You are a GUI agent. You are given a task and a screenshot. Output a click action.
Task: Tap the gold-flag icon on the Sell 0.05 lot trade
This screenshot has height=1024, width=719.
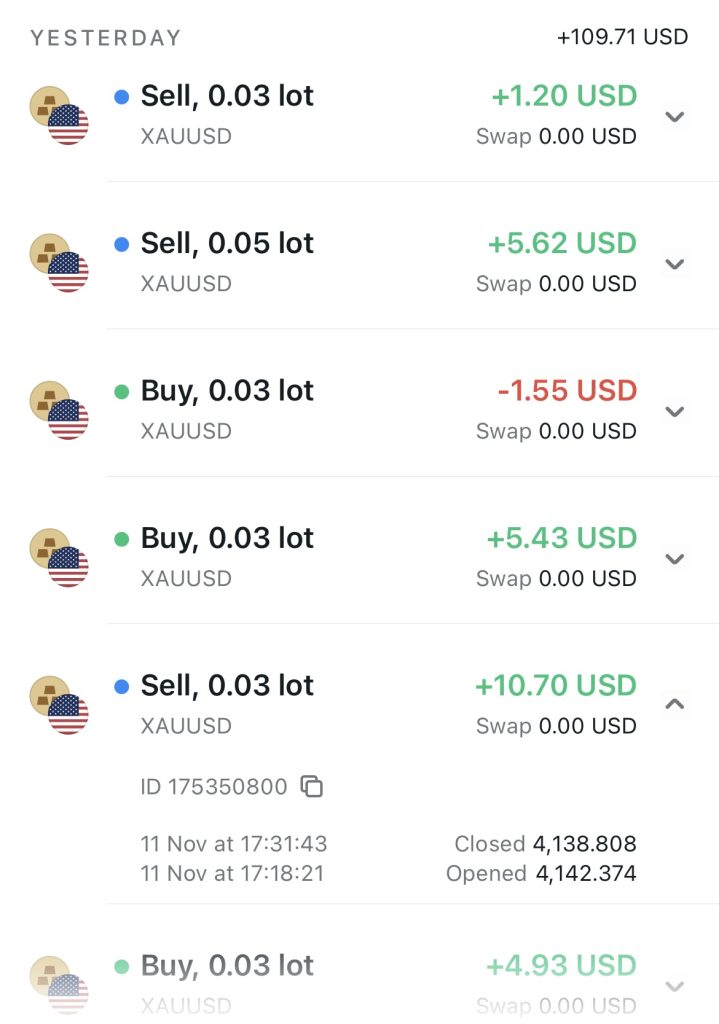[59, 262]
